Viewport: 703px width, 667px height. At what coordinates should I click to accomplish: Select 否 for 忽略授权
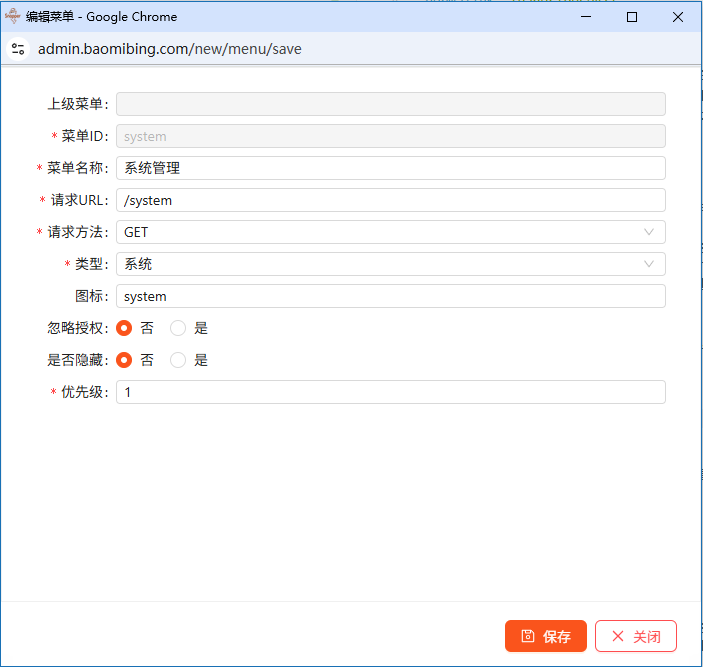[x=125, y=328]
